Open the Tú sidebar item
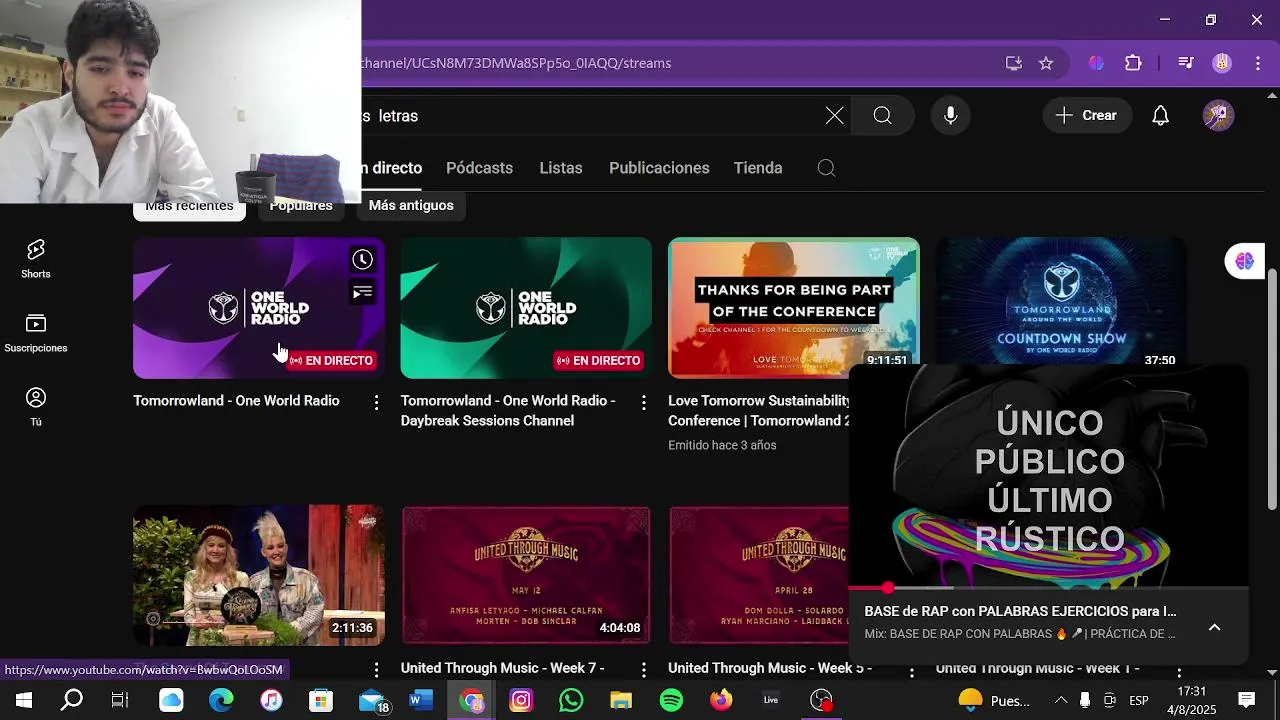Screen dimensions: 1280x720 [x=36, y=407]
